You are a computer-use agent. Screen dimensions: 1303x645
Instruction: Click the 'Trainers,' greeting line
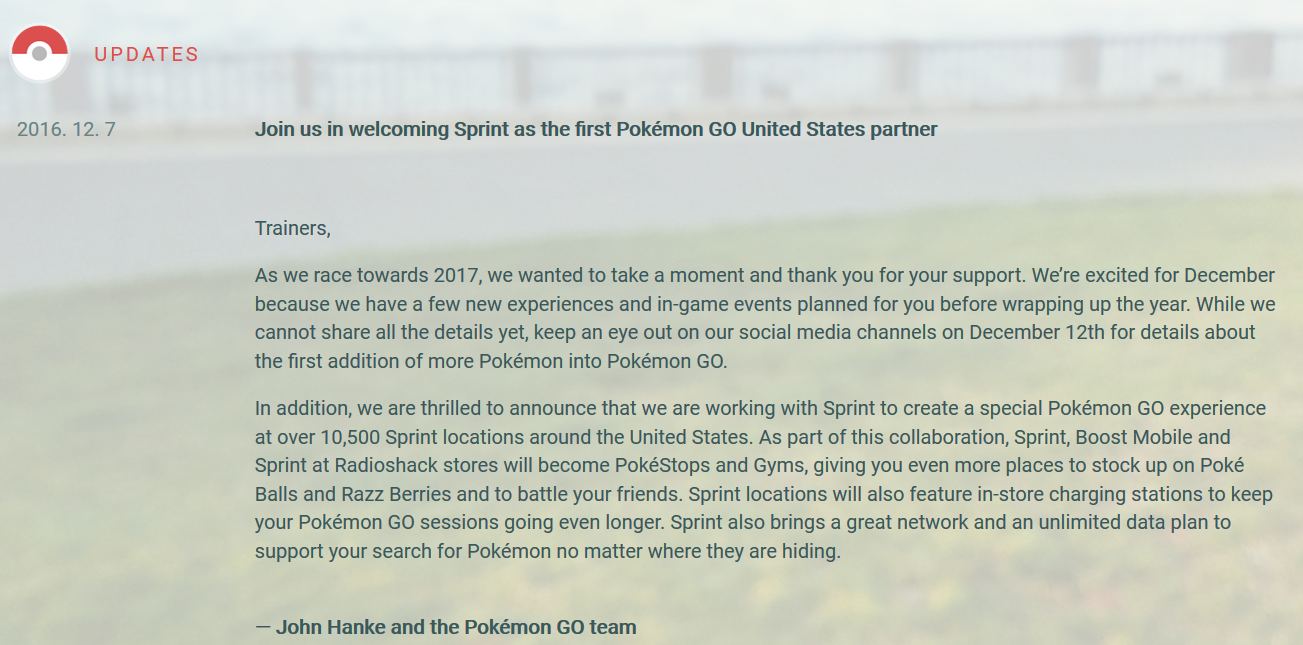(293, 228)
